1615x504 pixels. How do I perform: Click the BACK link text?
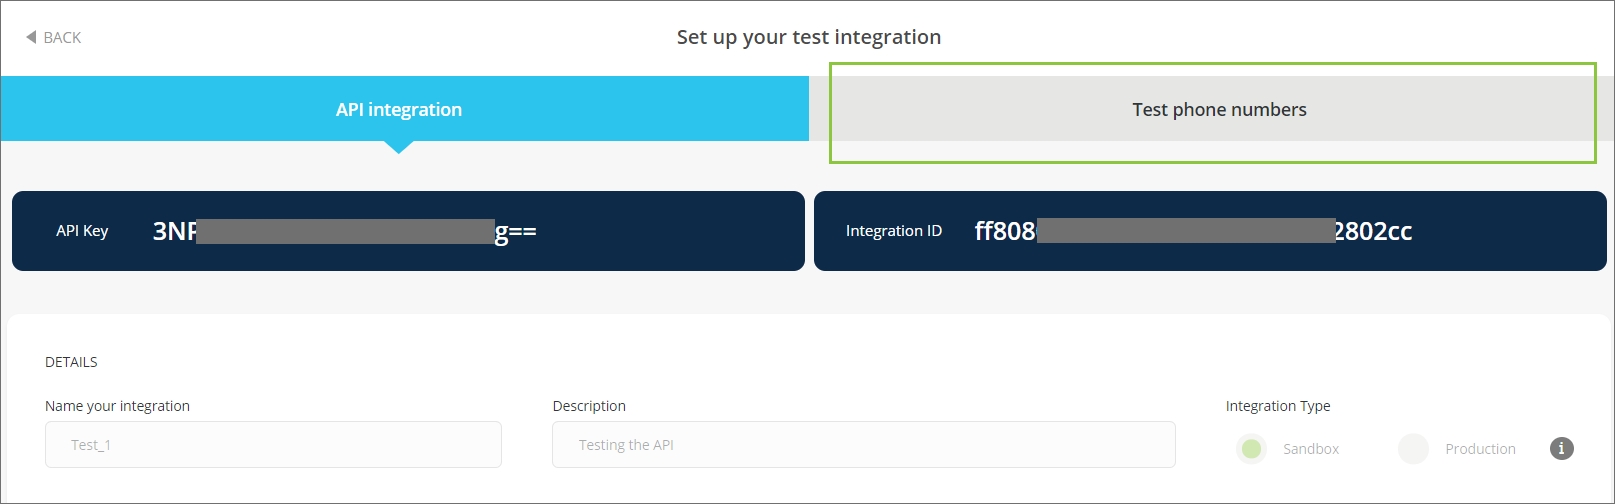[62, 38]
